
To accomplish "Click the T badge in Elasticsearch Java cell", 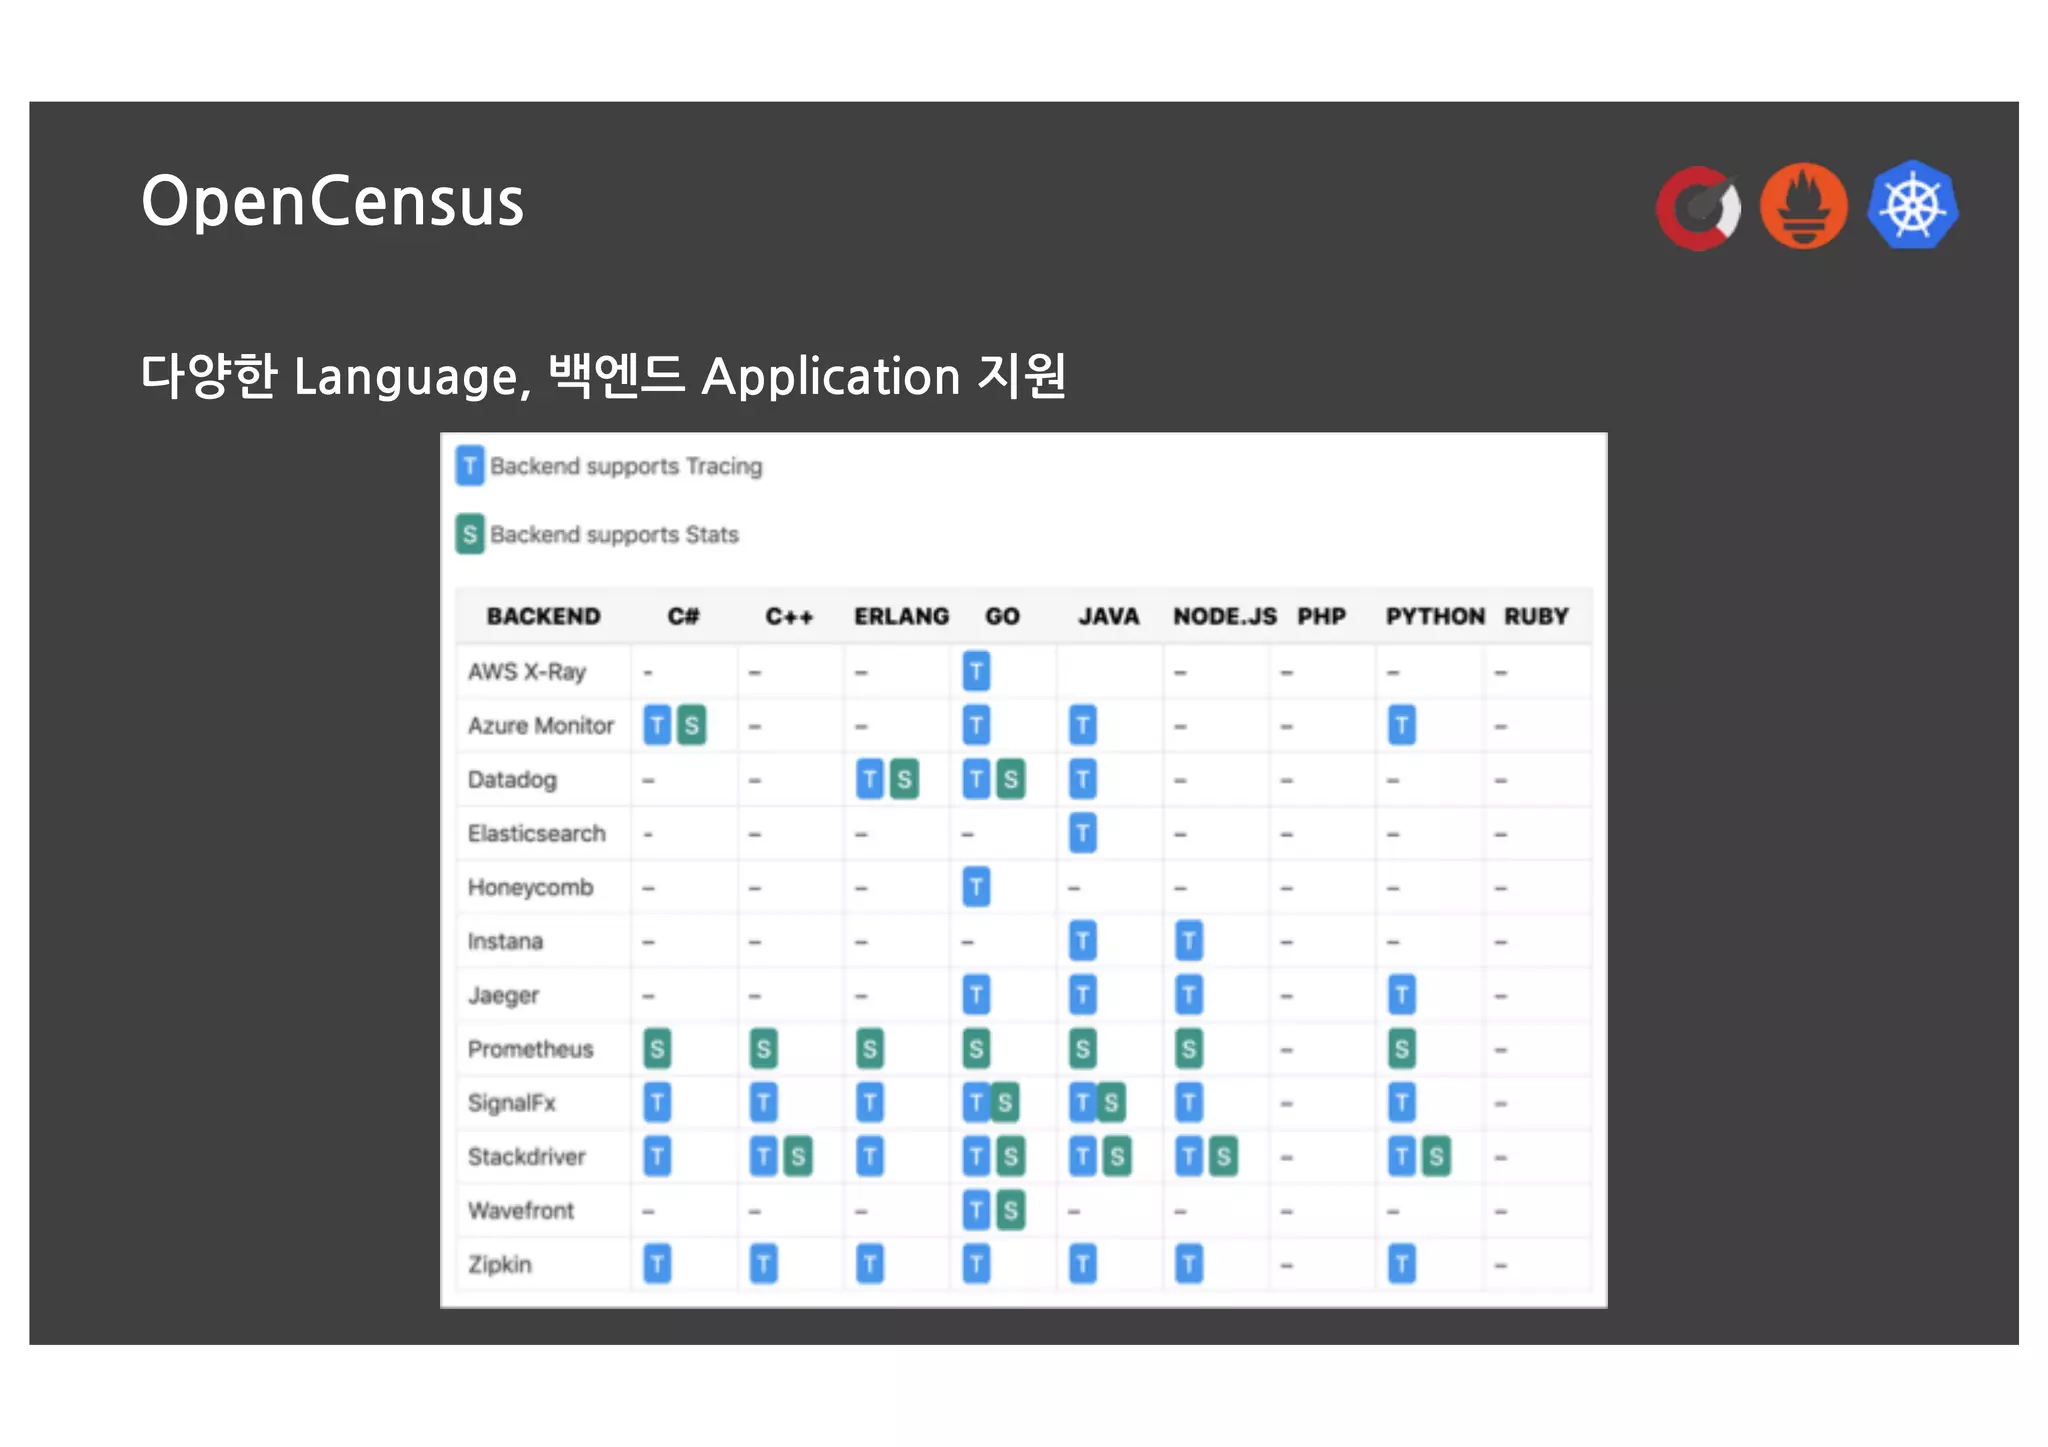I will coord(1082,833).
